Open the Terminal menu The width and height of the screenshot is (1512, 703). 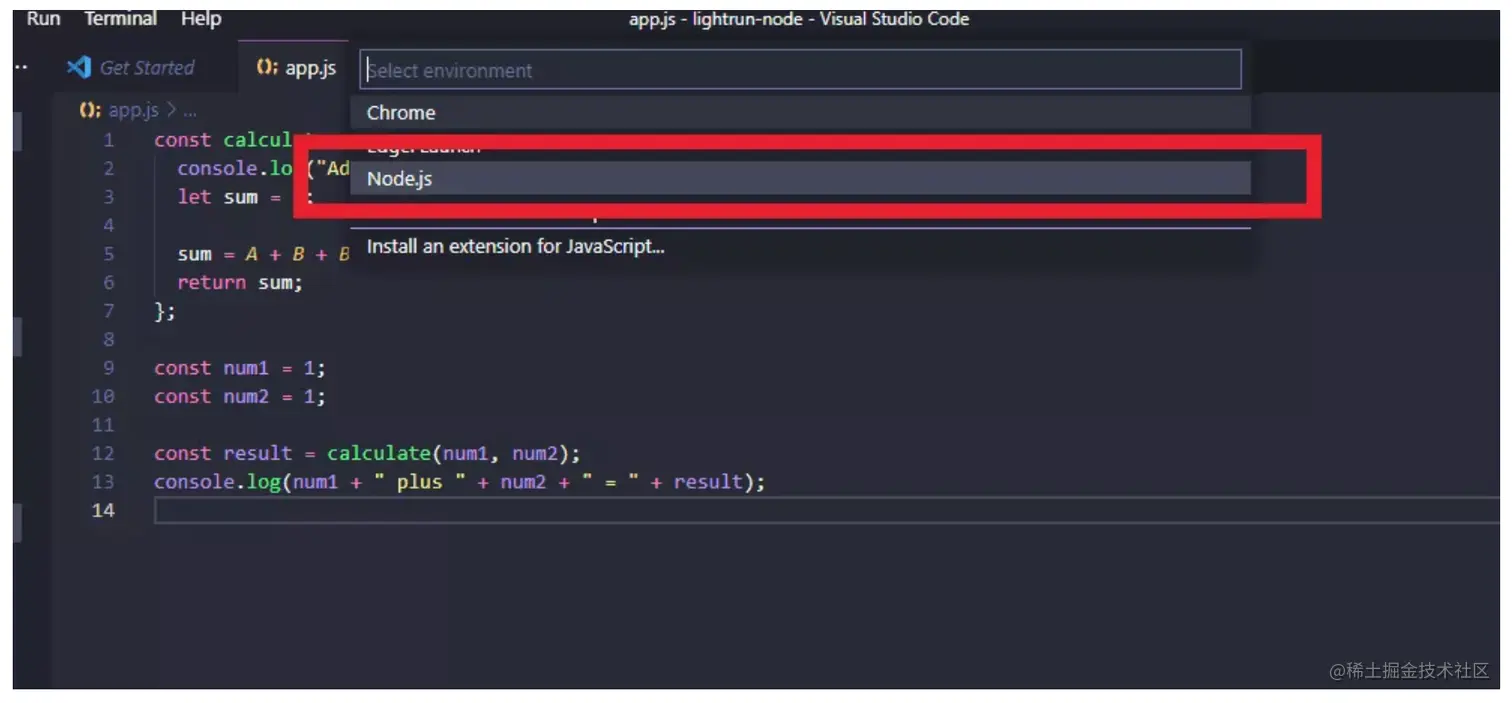[120, 18]
